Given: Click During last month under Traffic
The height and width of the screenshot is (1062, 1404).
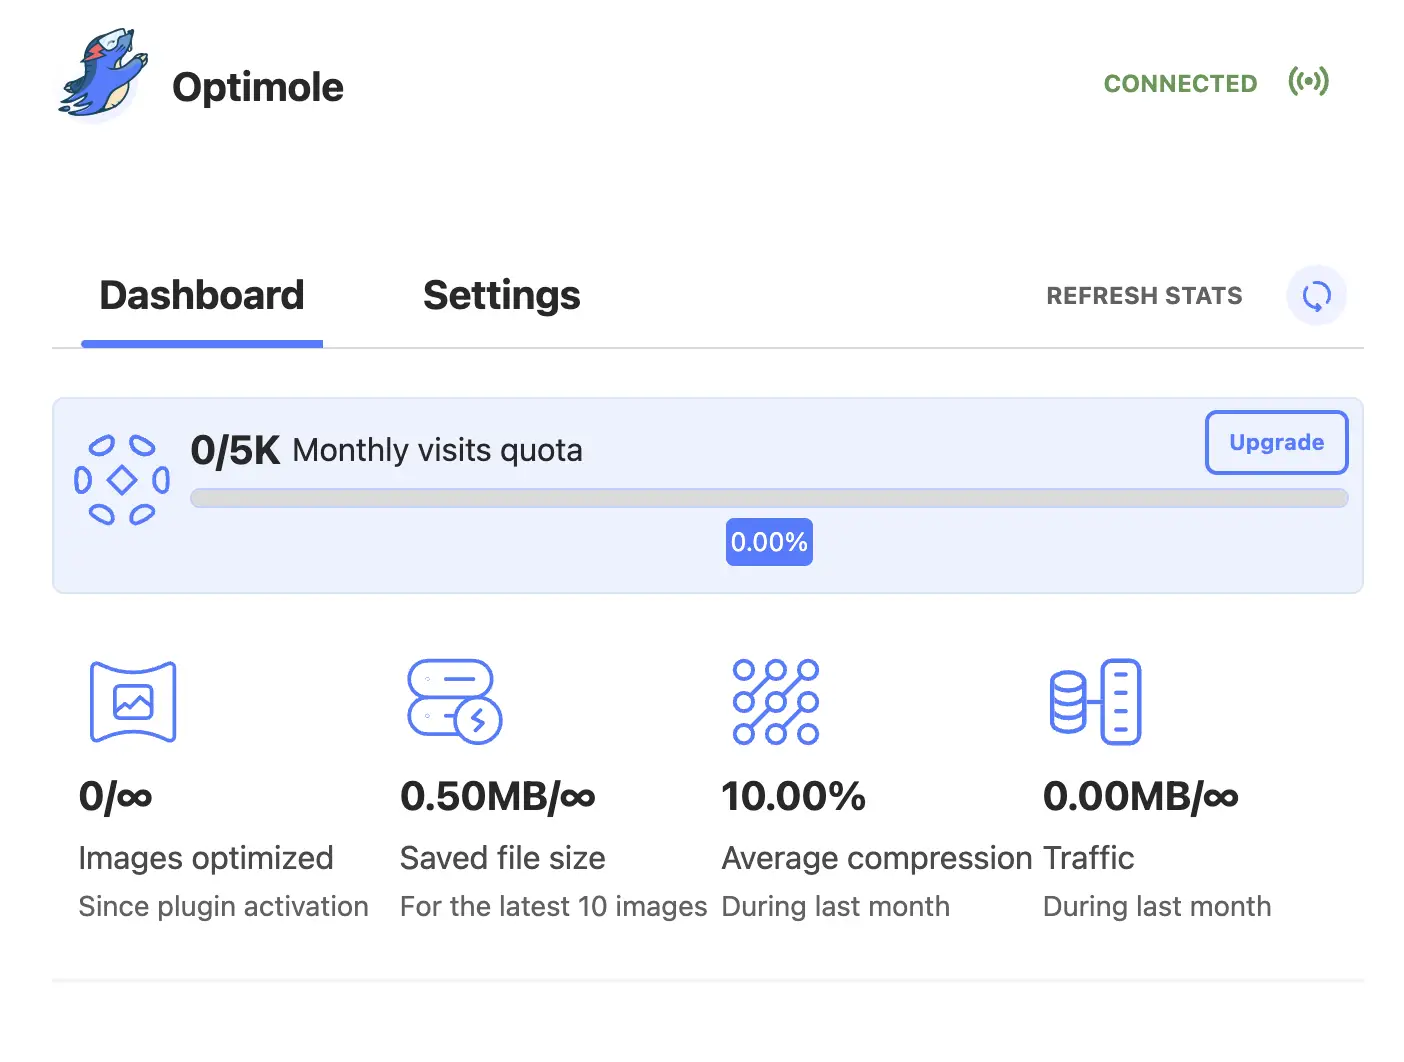Looking at the screenshot, I should (1157, 906).
